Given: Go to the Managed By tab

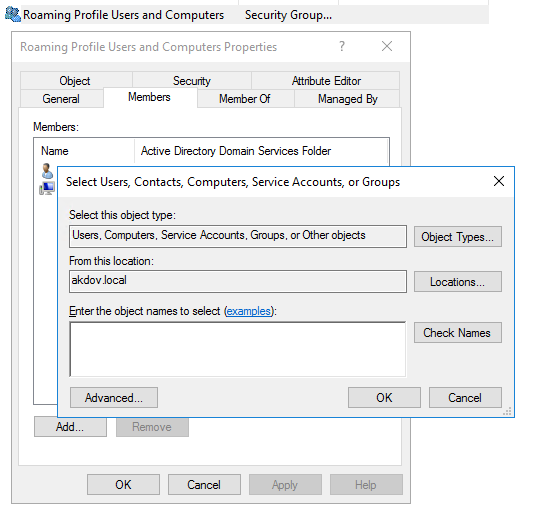Looking at the screenshot, I should pos(347,99).
